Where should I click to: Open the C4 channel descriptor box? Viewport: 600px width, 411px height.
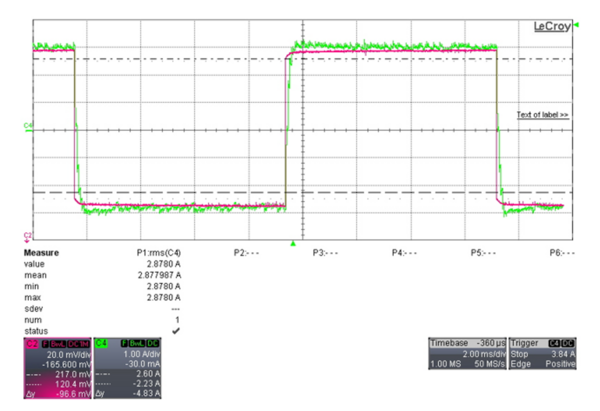(x=128, y=366)
